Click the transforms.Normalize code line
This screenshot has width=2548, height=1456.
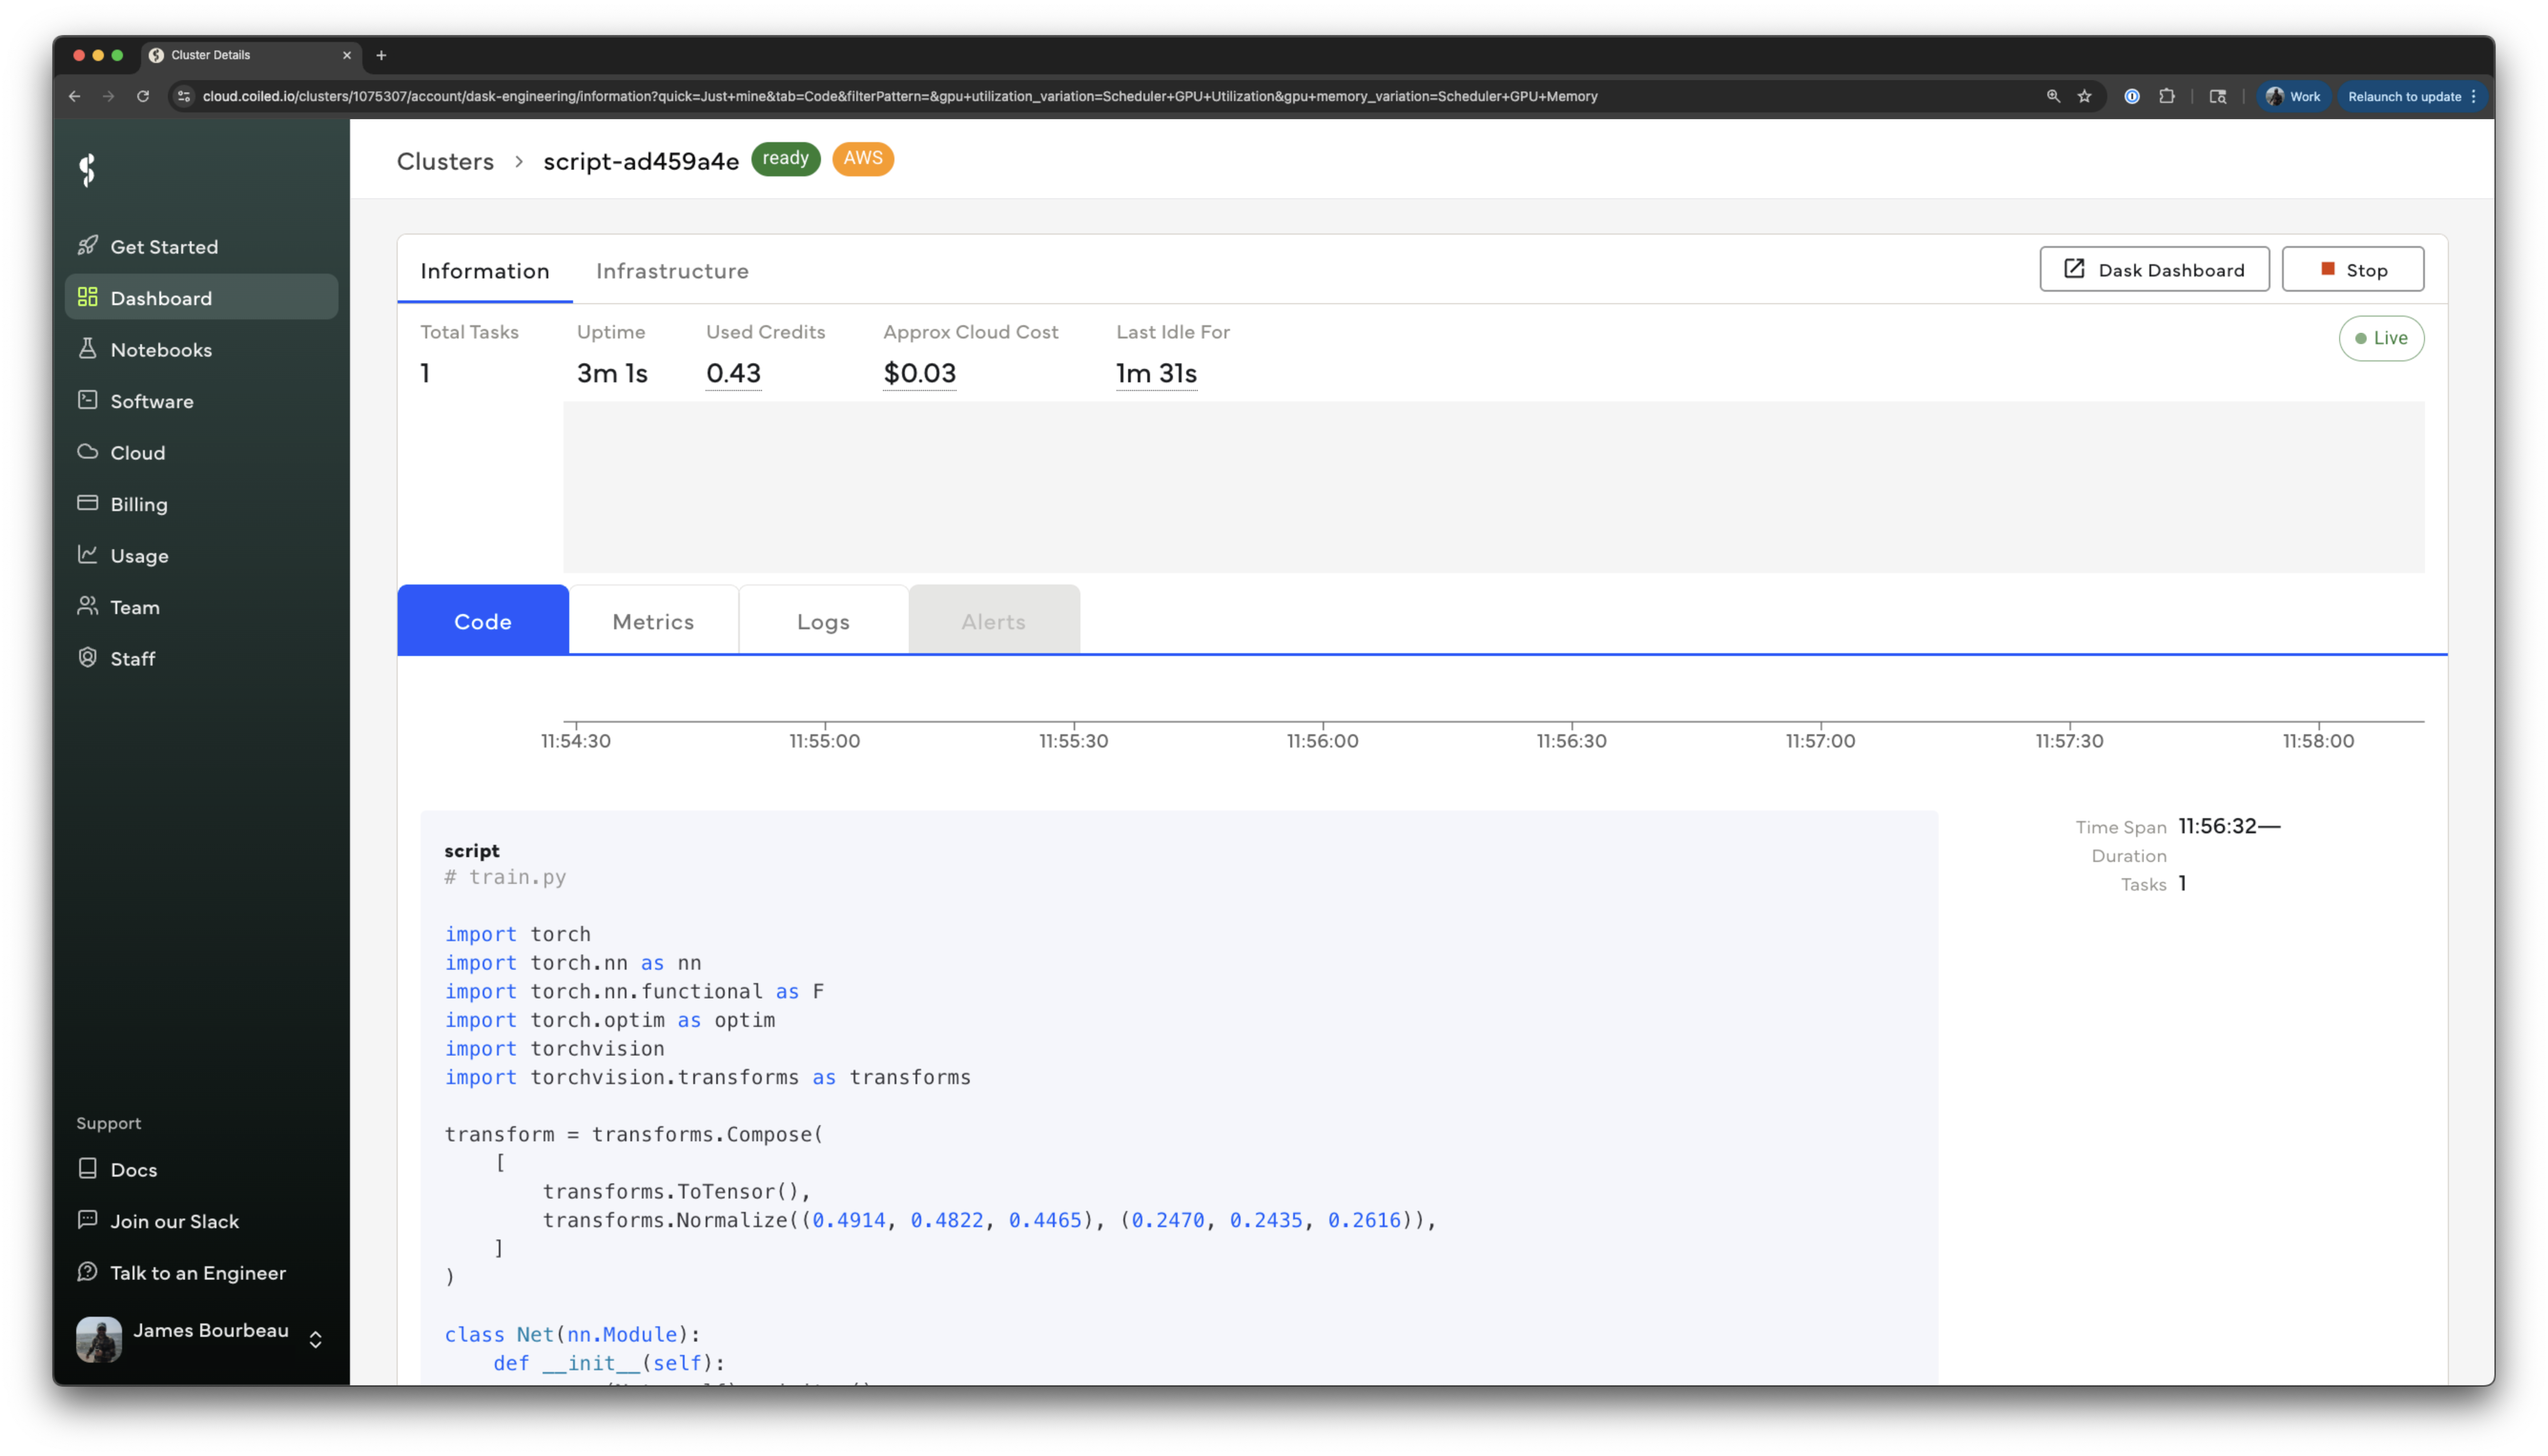[x=989, y=1220]
